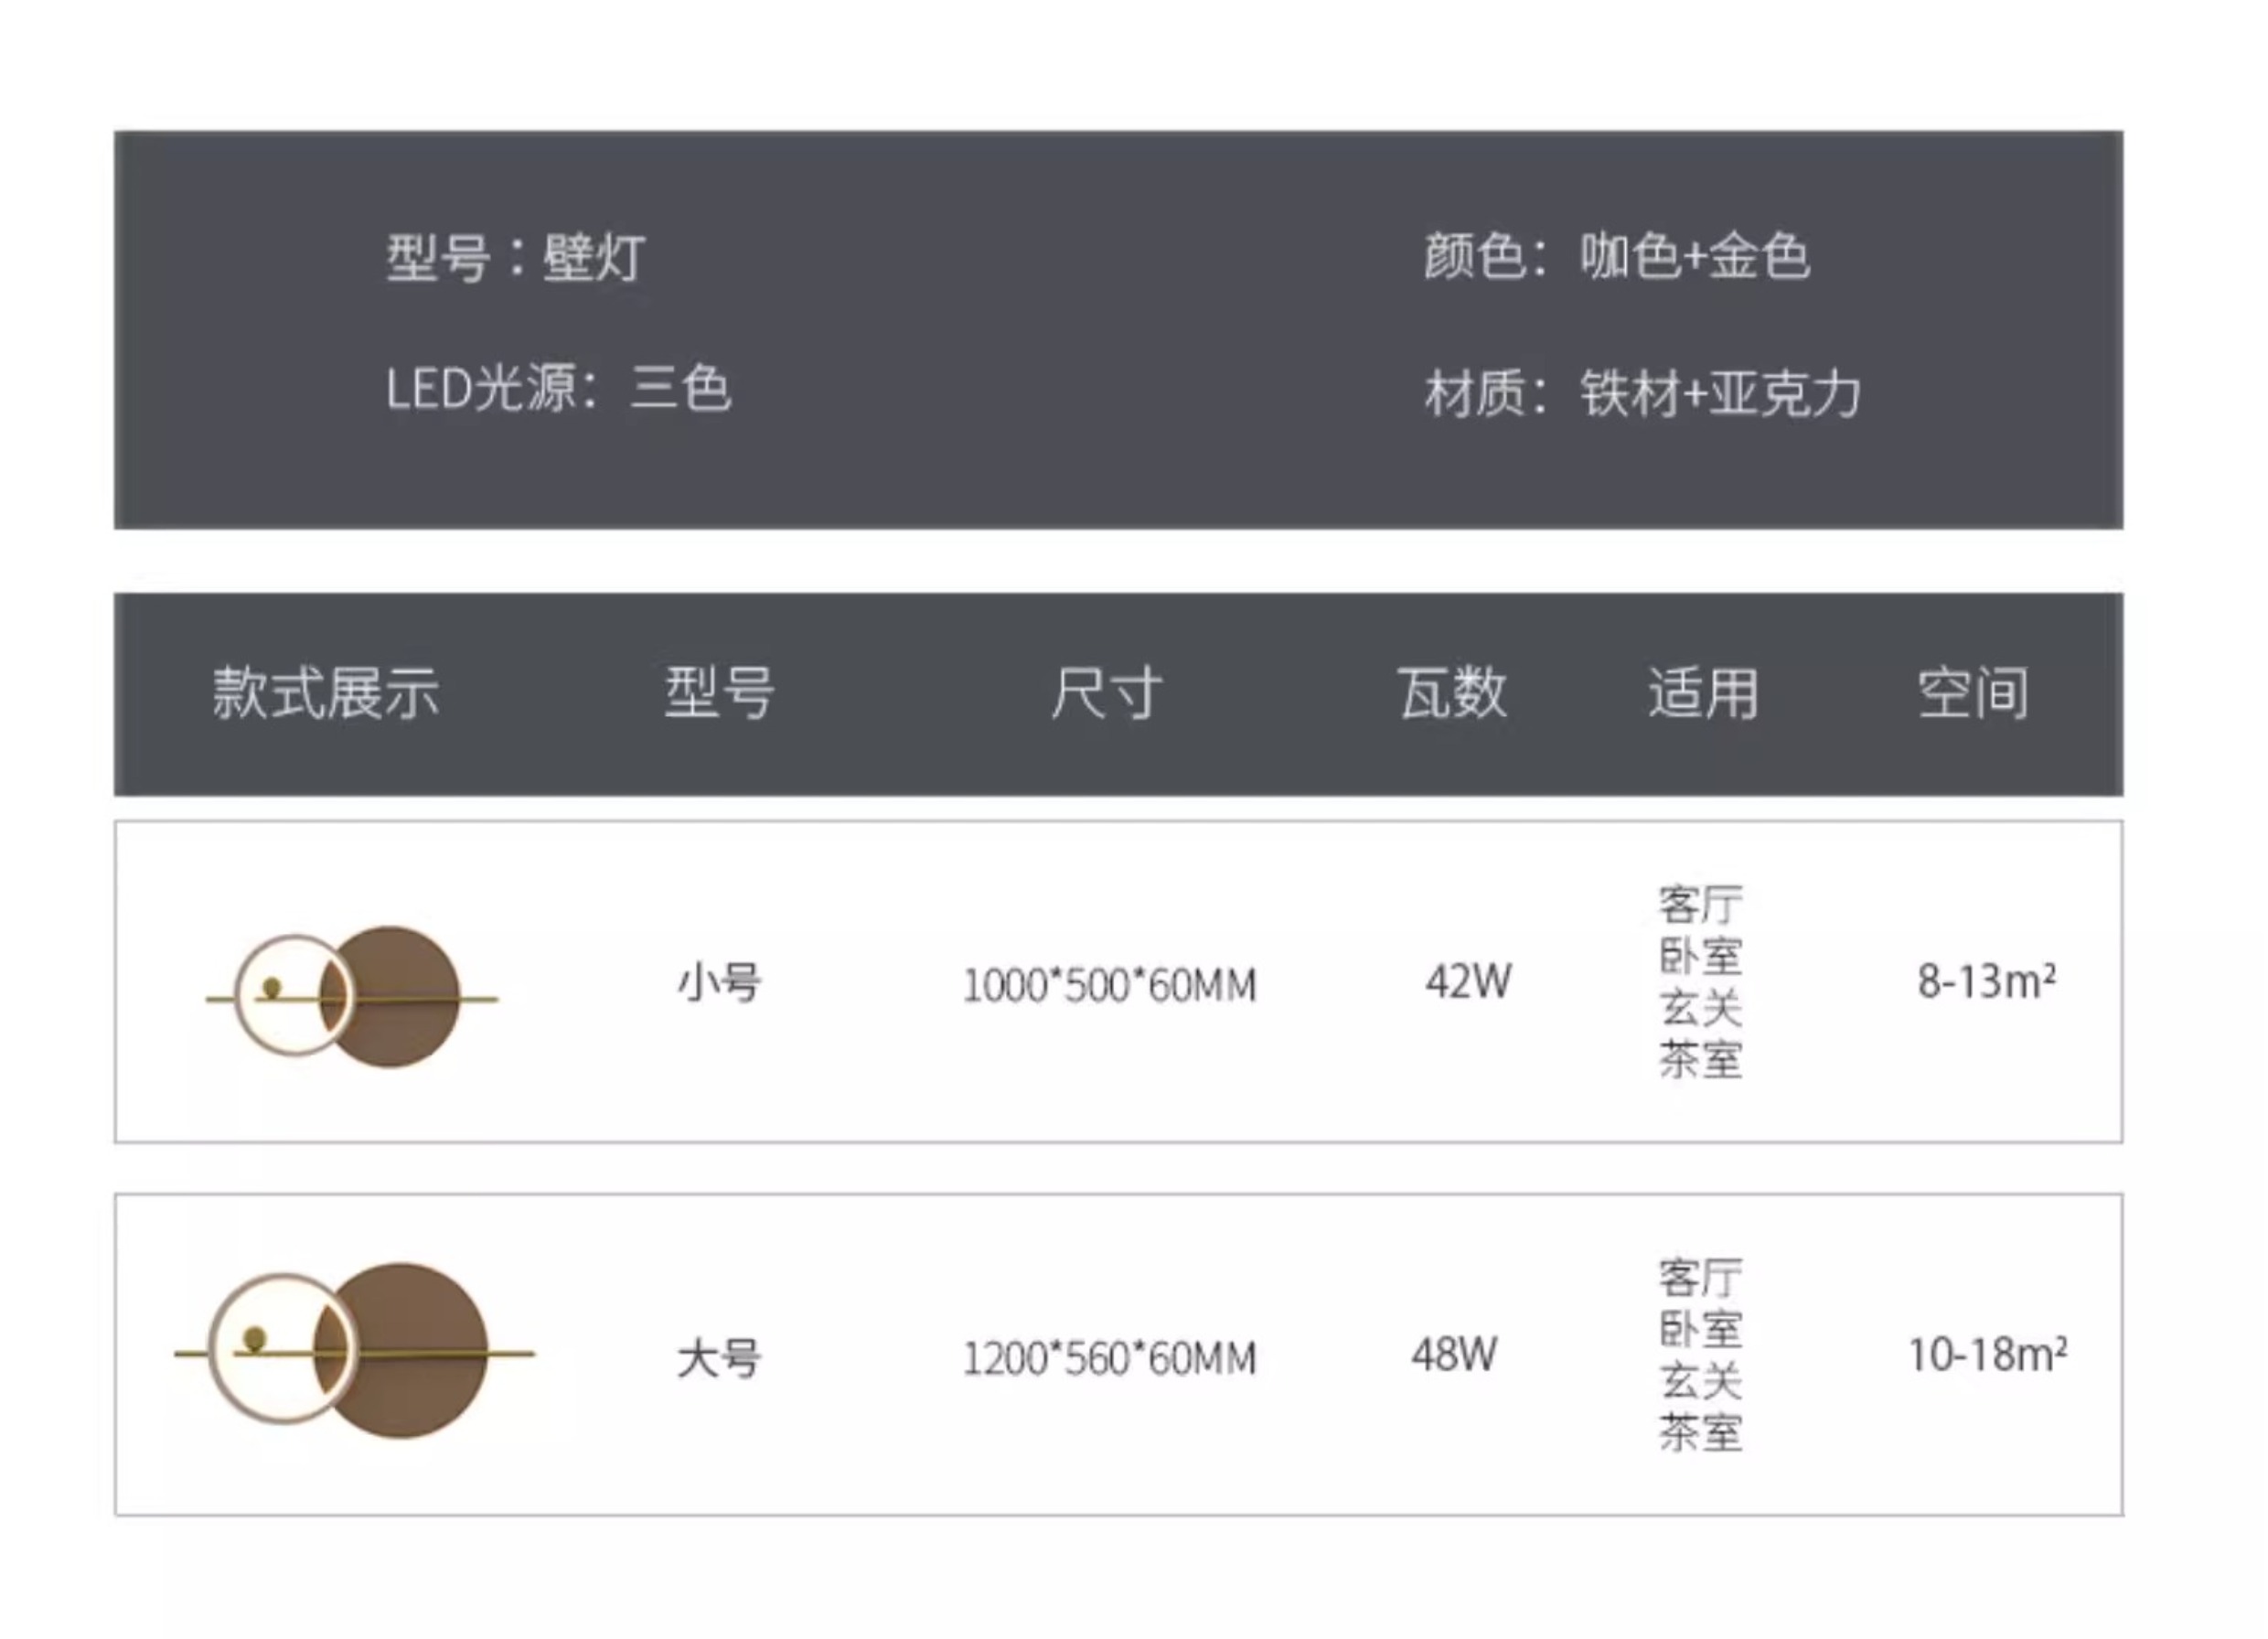This screenshot has width=2268, height=1639.
Task: Select the 大号 model label
Action: pyautogui.click(x=719, y=1358)
